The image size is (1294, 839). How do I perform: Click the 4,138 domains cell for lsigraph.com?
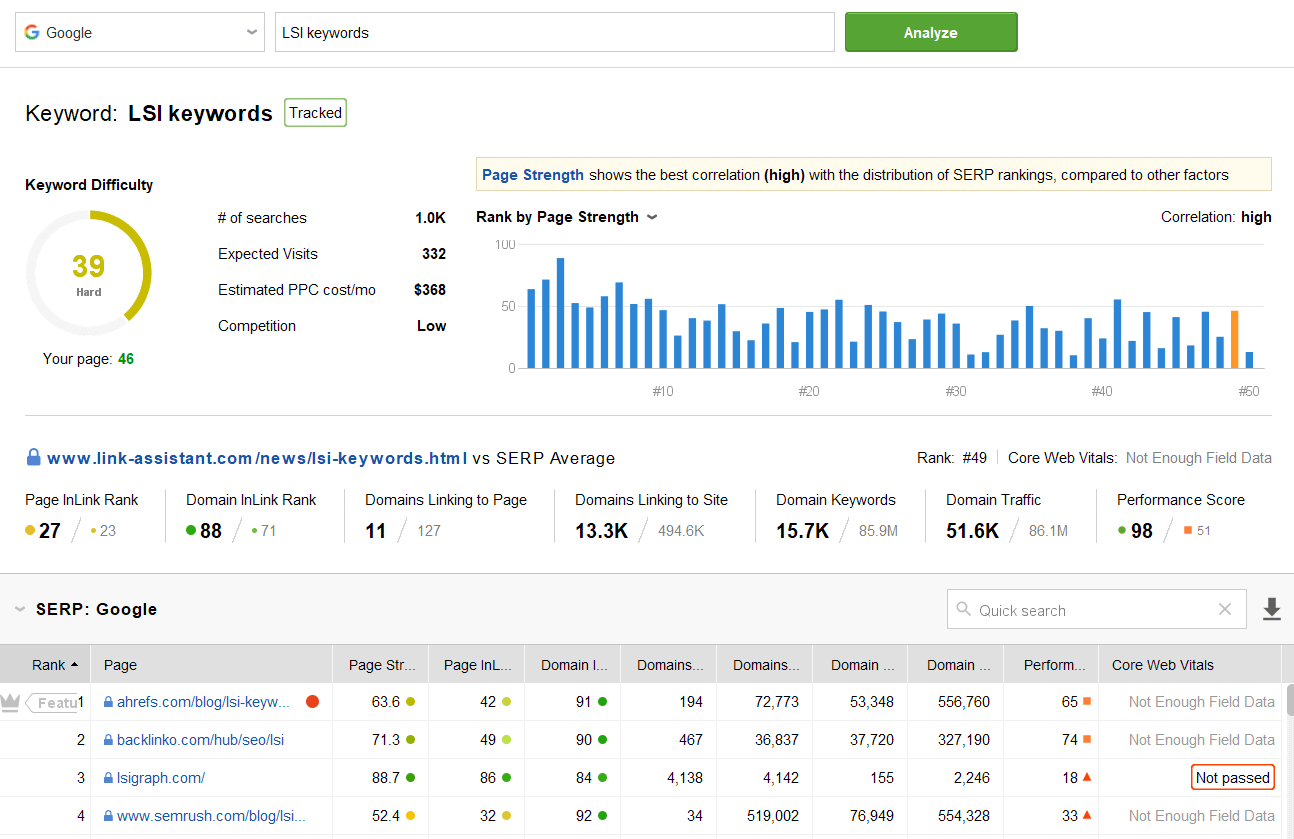click(x=668, y=778)
